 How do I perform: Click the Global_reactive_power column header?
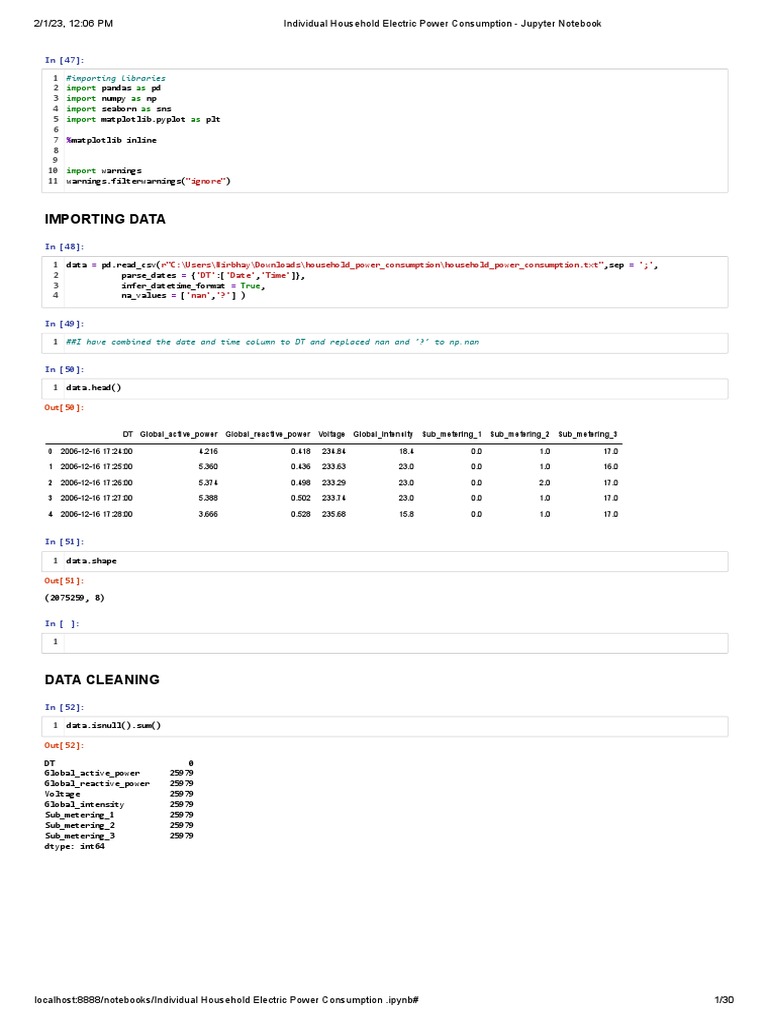click(268, 435)
